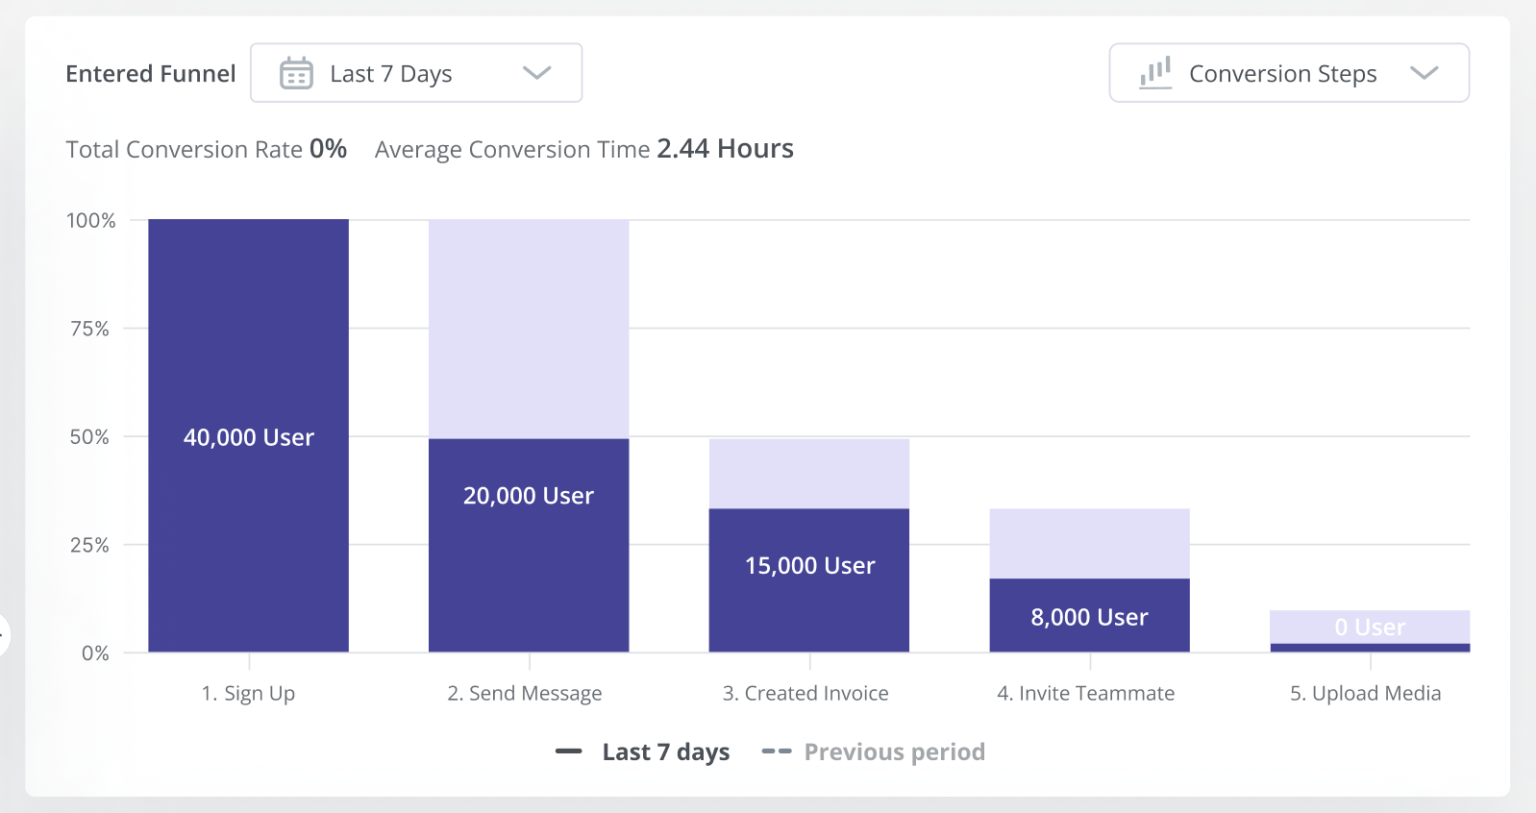Click the step label 1. Sign Up

[x=248, y=692]
